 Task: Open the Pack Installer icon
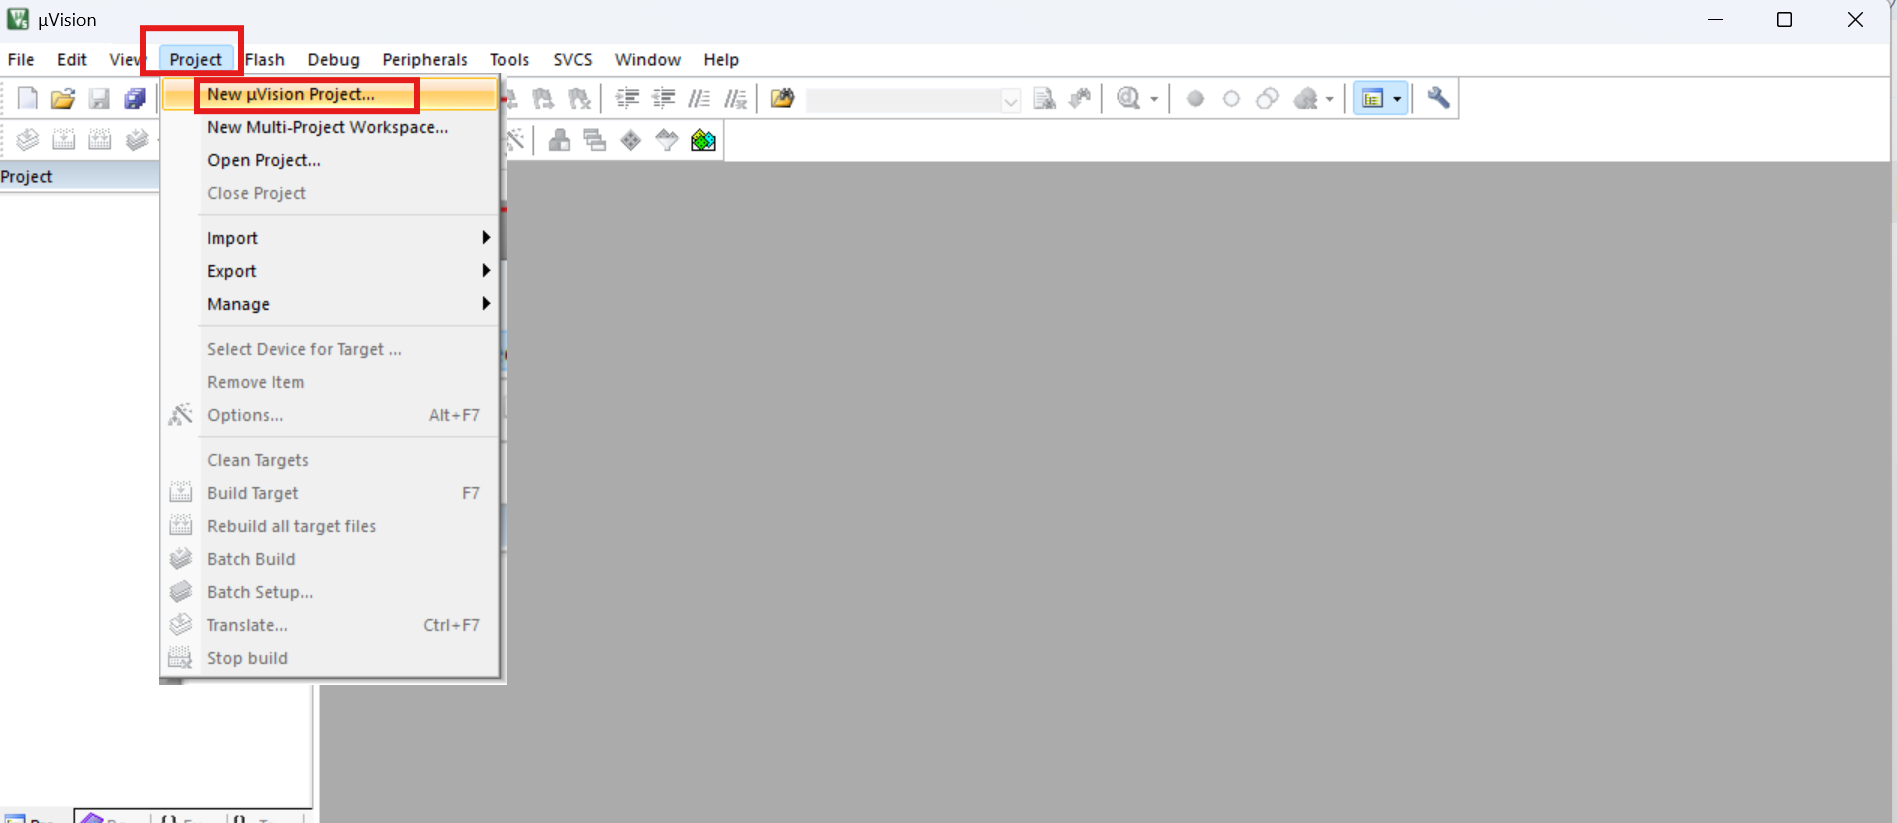point(703,140)
